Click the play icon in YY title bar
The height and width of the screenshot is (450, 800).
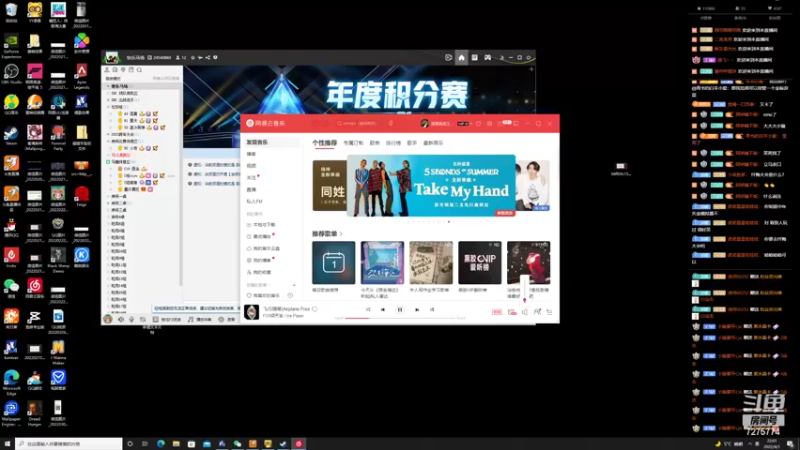click(448, 58)
